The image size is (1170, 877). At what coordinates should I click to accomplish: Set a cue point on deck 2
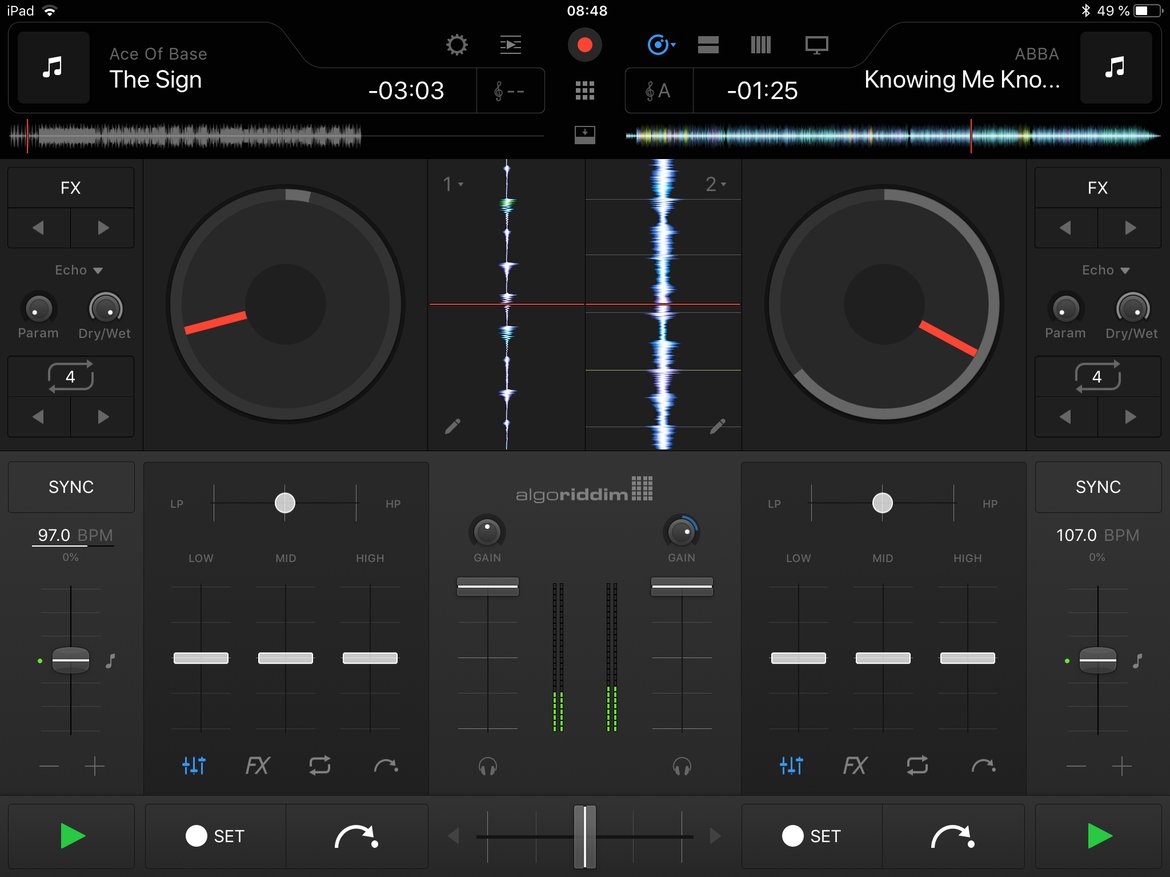pos(812,836)
